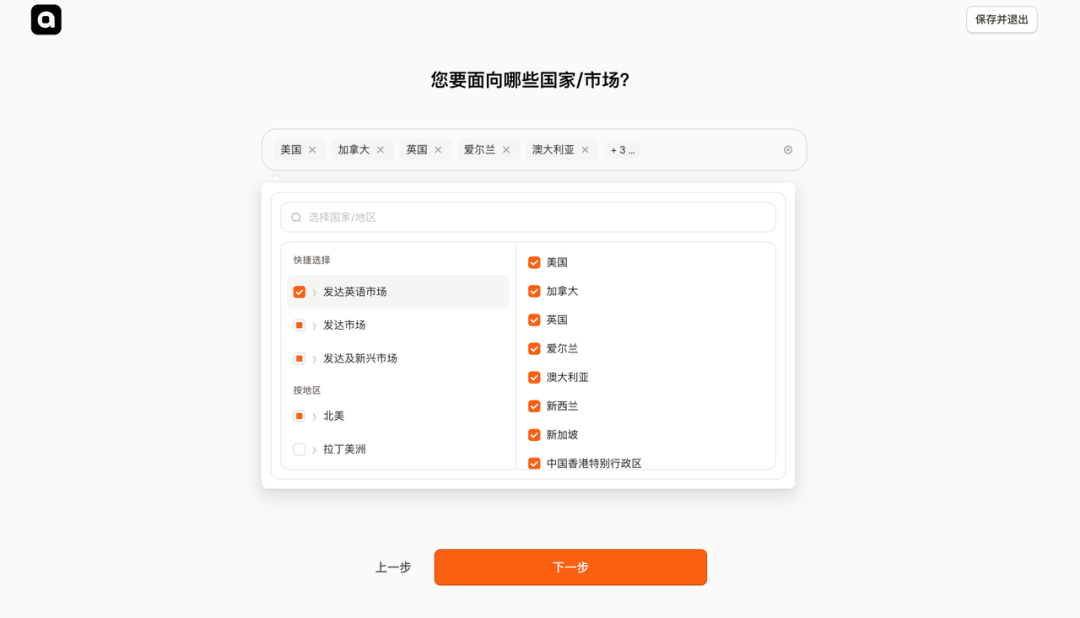1080x618 pixels.
Task: Remove the 澳大利亚 tag
Action: pos(585,150)
